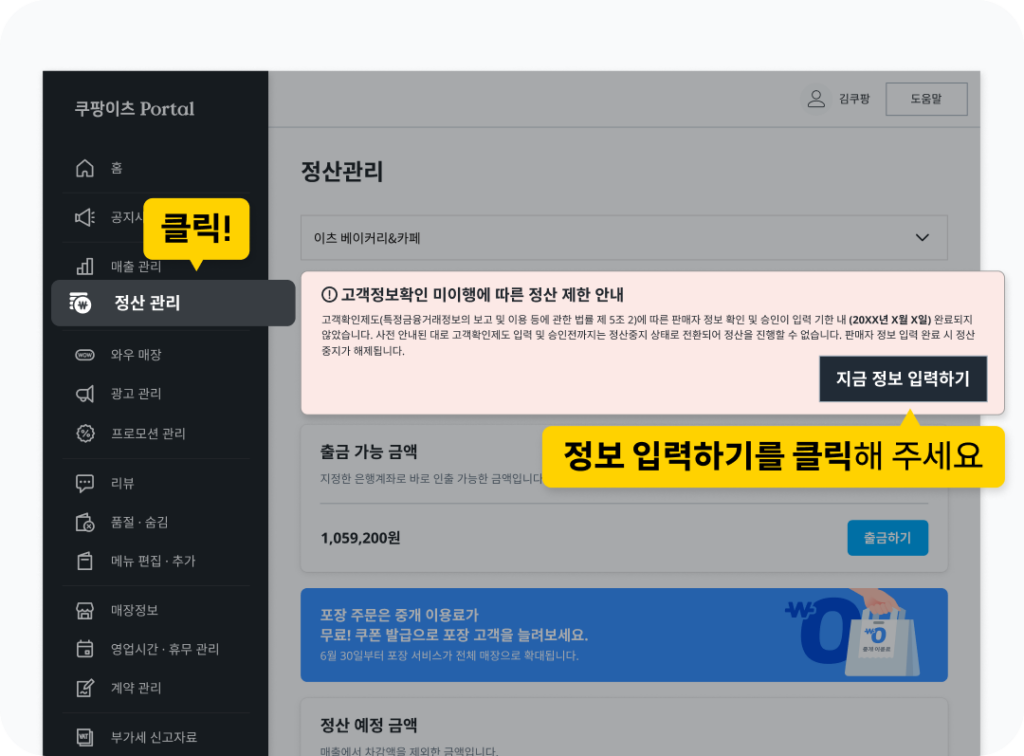Click the 출금 가능 금액 card title
Screen dimensions: 1024x756
point(369,452)
